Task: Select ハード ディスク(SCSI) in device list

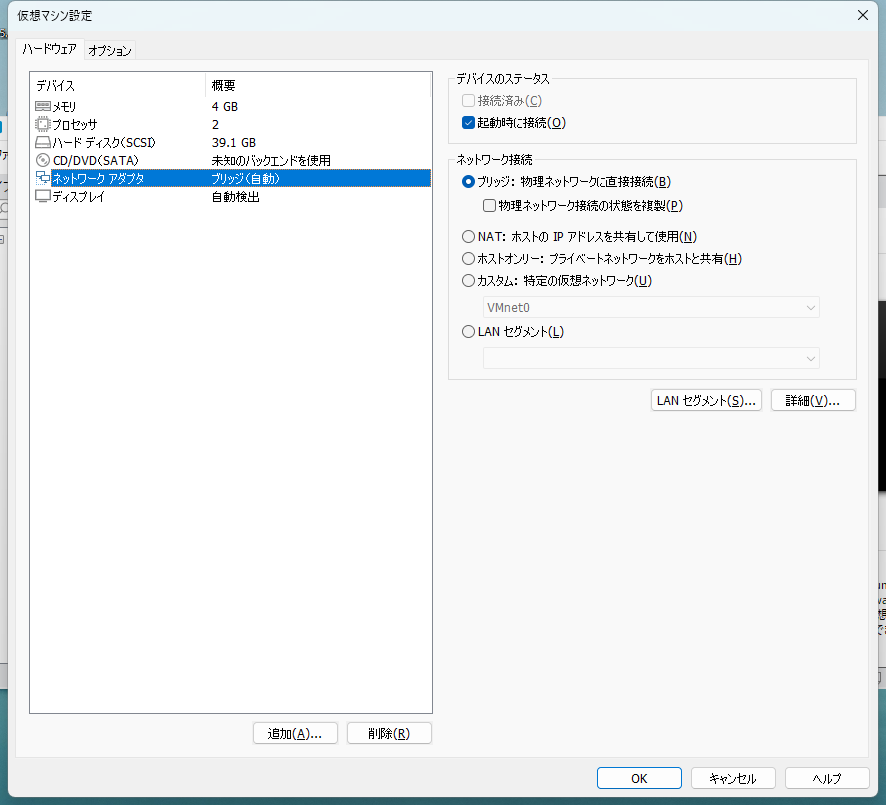Action: (x=232, y=142)
